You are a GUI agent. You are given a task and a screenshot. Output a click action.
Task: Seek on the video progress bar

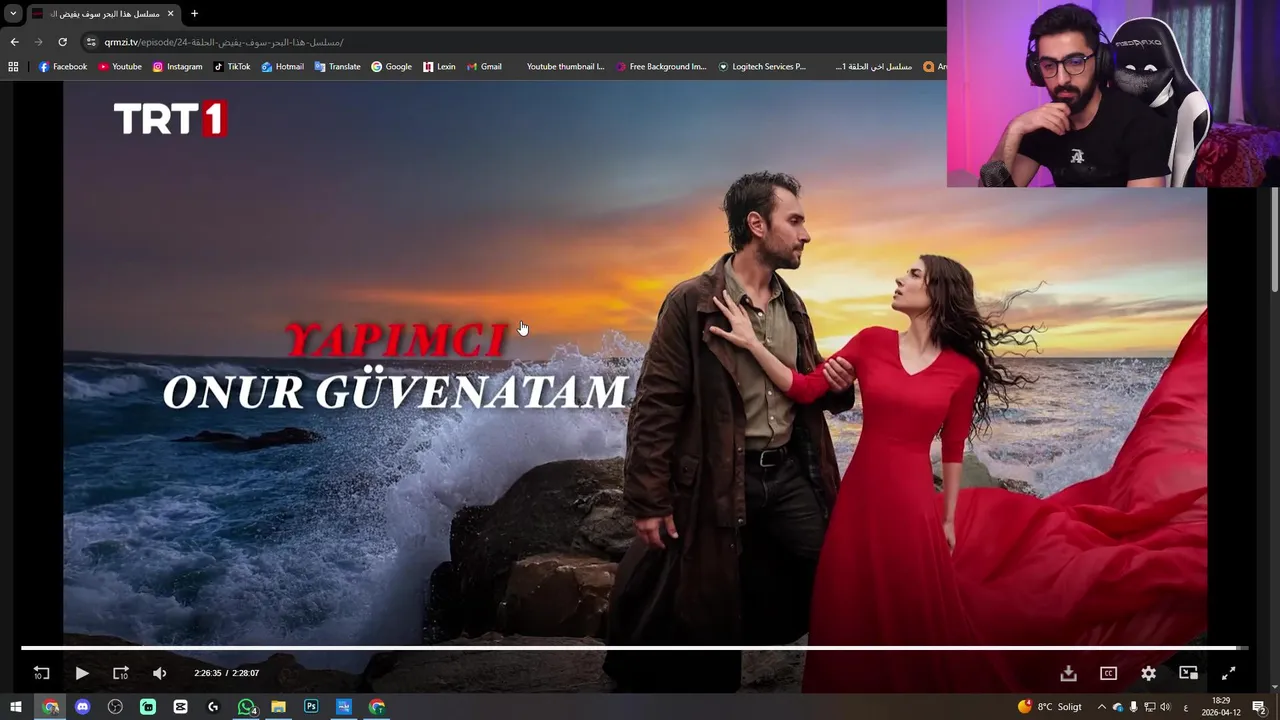[x=634, y=648]
